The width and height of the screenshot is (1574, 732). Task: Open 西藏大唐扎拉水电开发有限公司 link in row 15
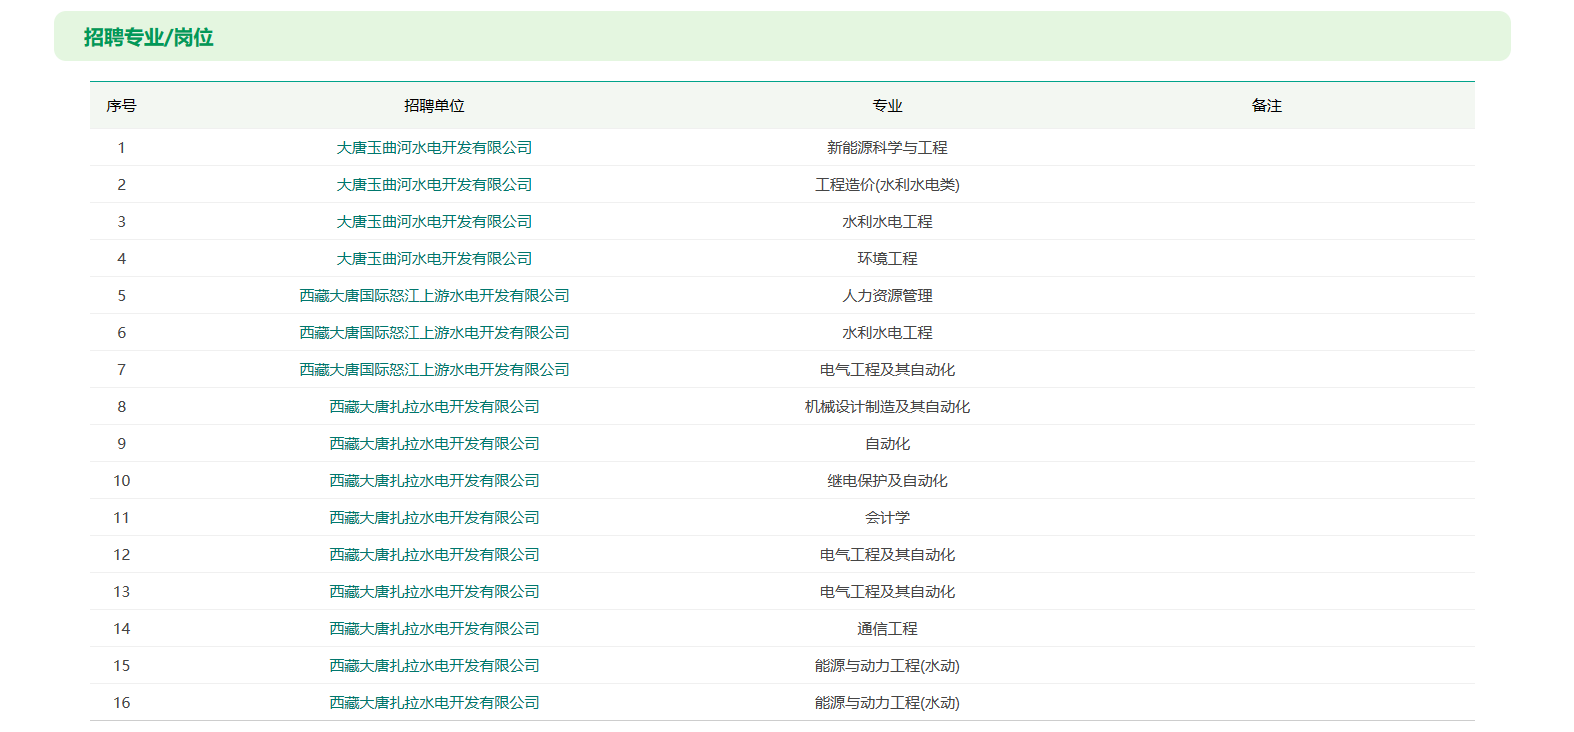434,666
